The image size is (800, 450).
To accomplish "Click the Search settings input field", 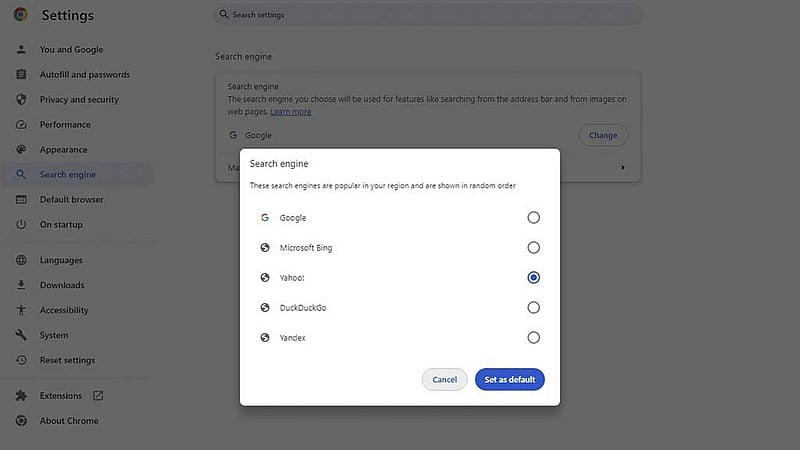I will coord(428,14).
